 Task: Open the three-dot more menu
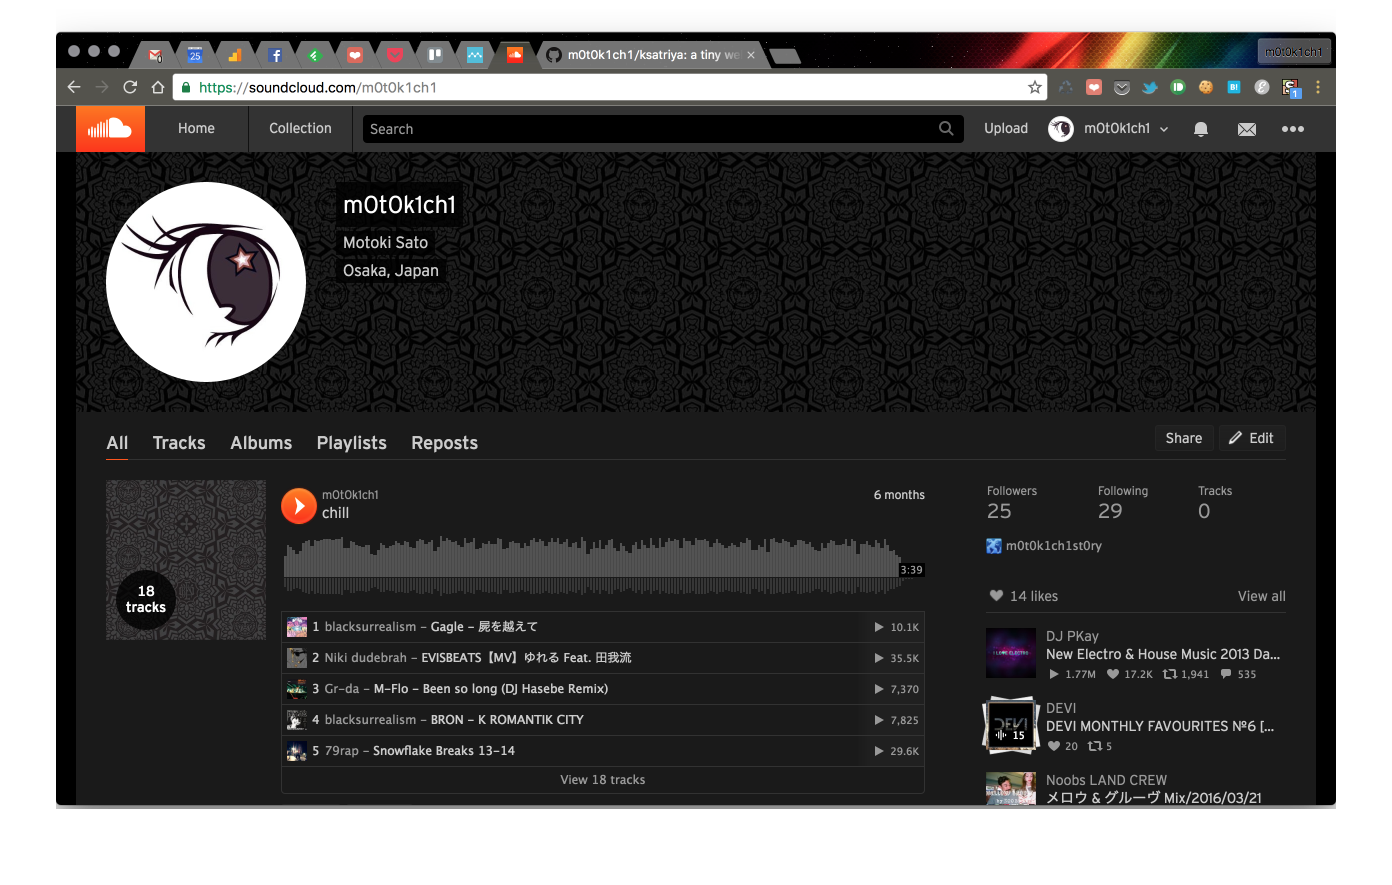point(1293,129)
